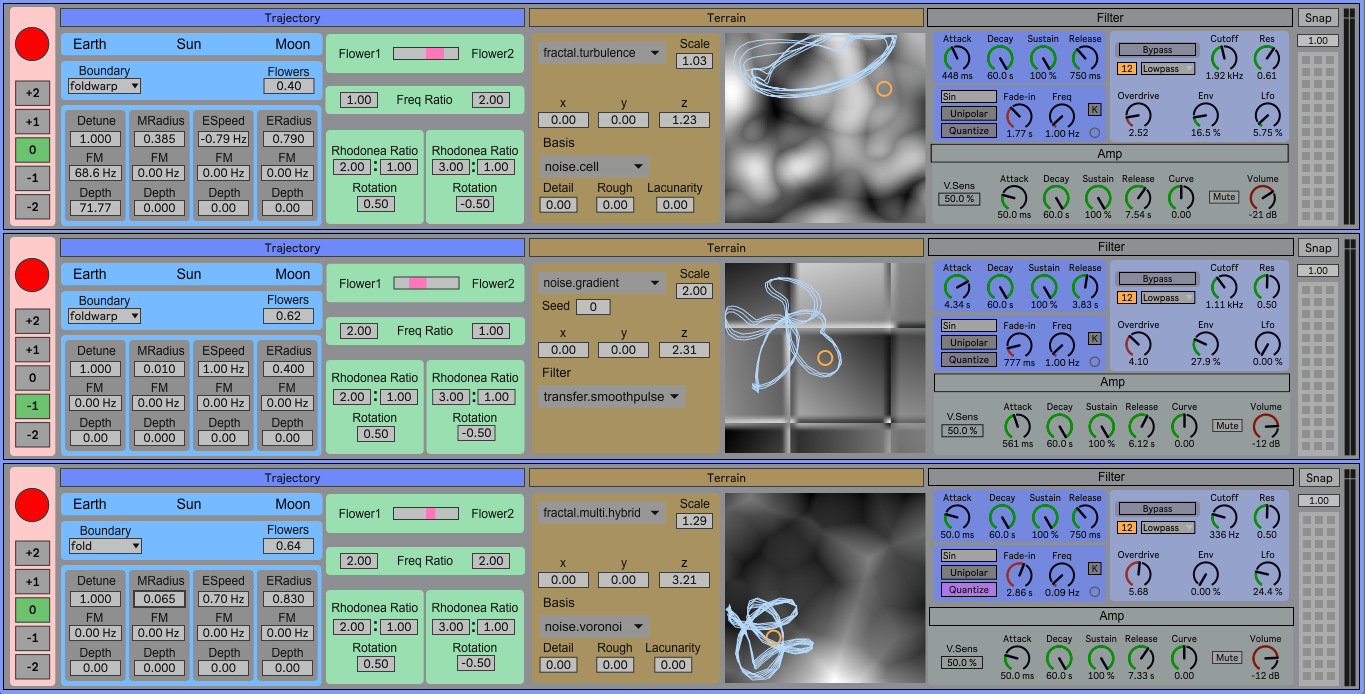Viewport: 1365px width, 694px height.
Task: Expand the Boundary dropdown set to fold
Action: (x=104, y=546)
